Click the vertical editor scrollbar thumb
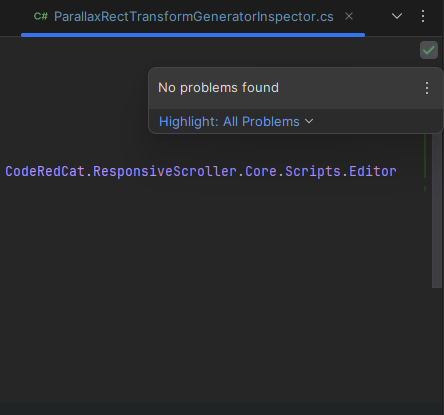This screenshot has height=415, width=444. [x=436, y=211]
